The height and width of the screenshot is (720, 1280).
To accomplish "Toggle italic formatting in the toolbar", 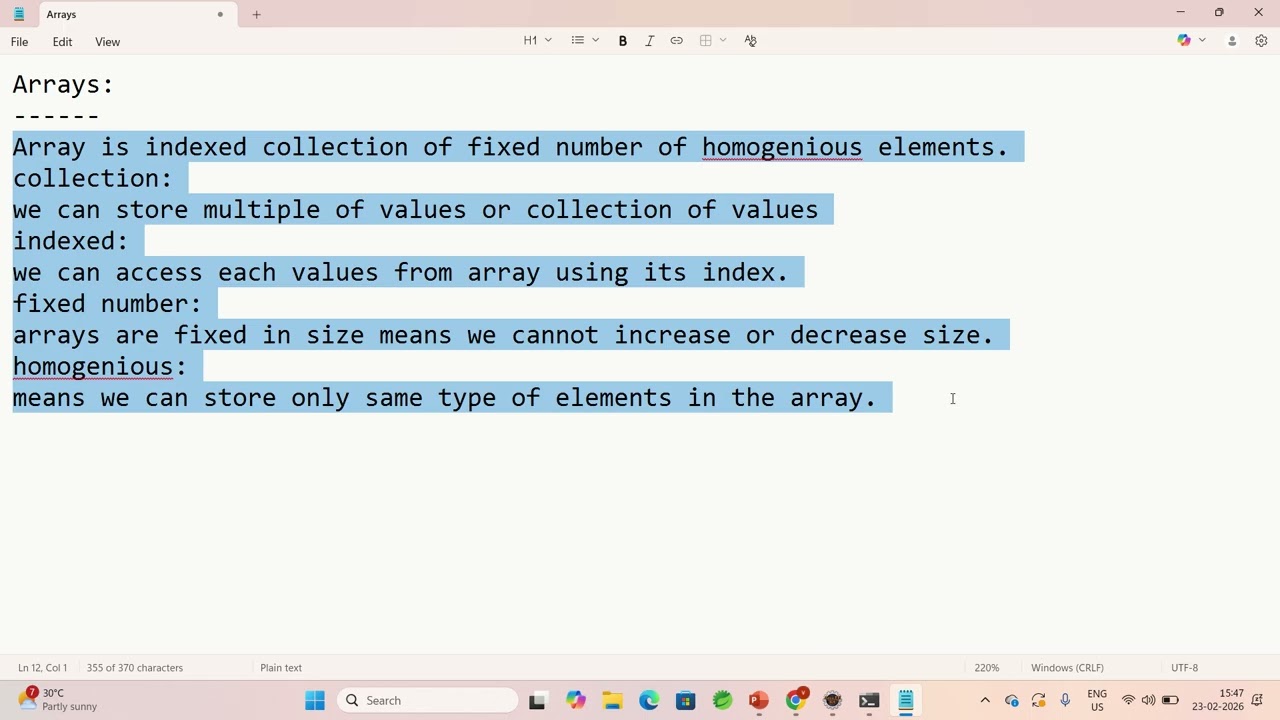I will (649, 41).
